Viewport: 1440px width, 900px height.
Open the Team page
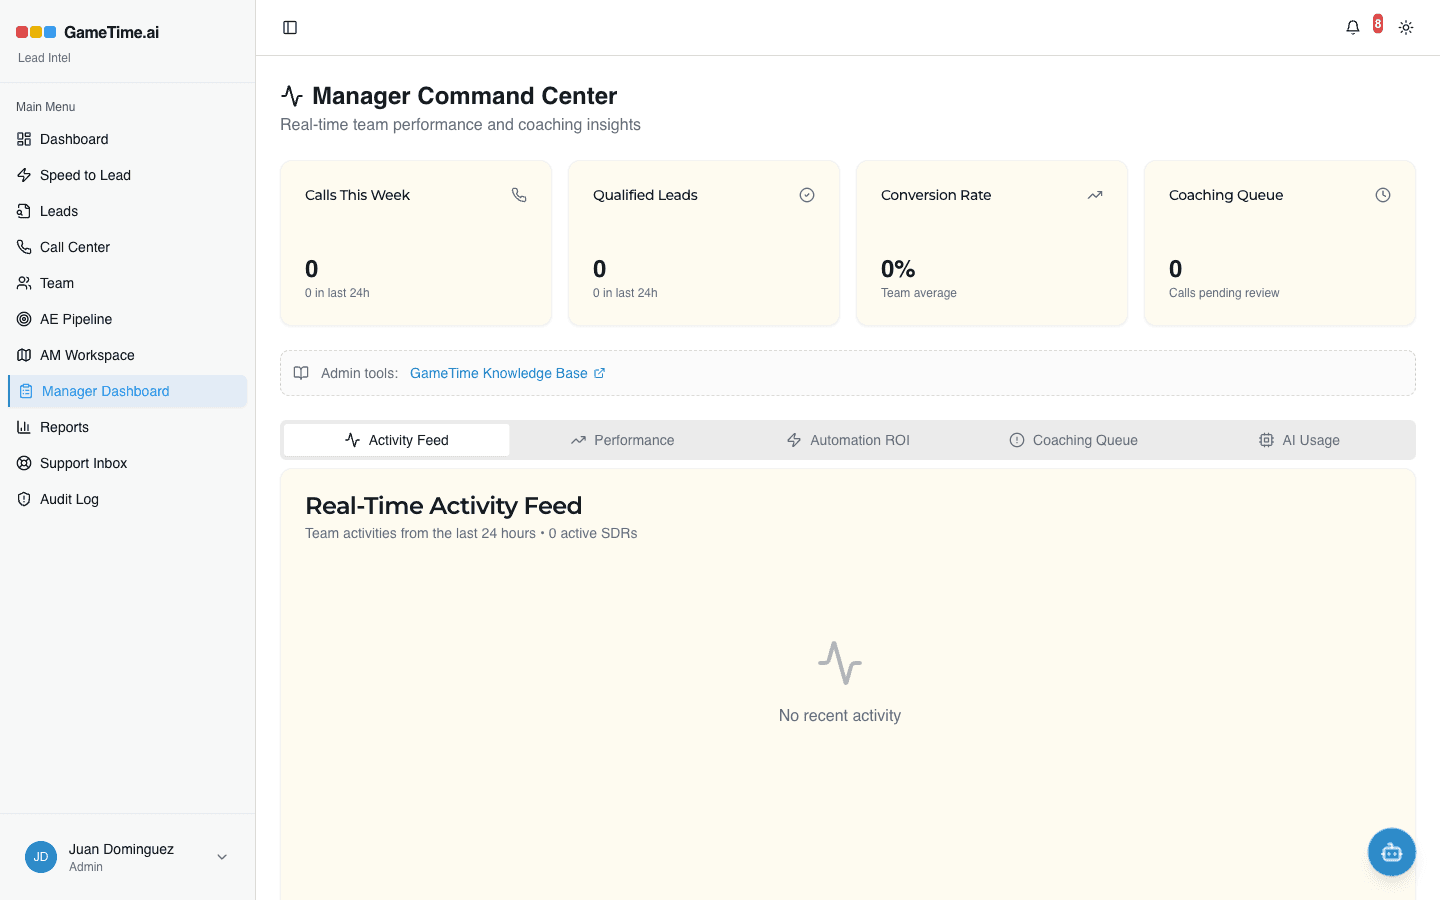click(x=128, y=283)
